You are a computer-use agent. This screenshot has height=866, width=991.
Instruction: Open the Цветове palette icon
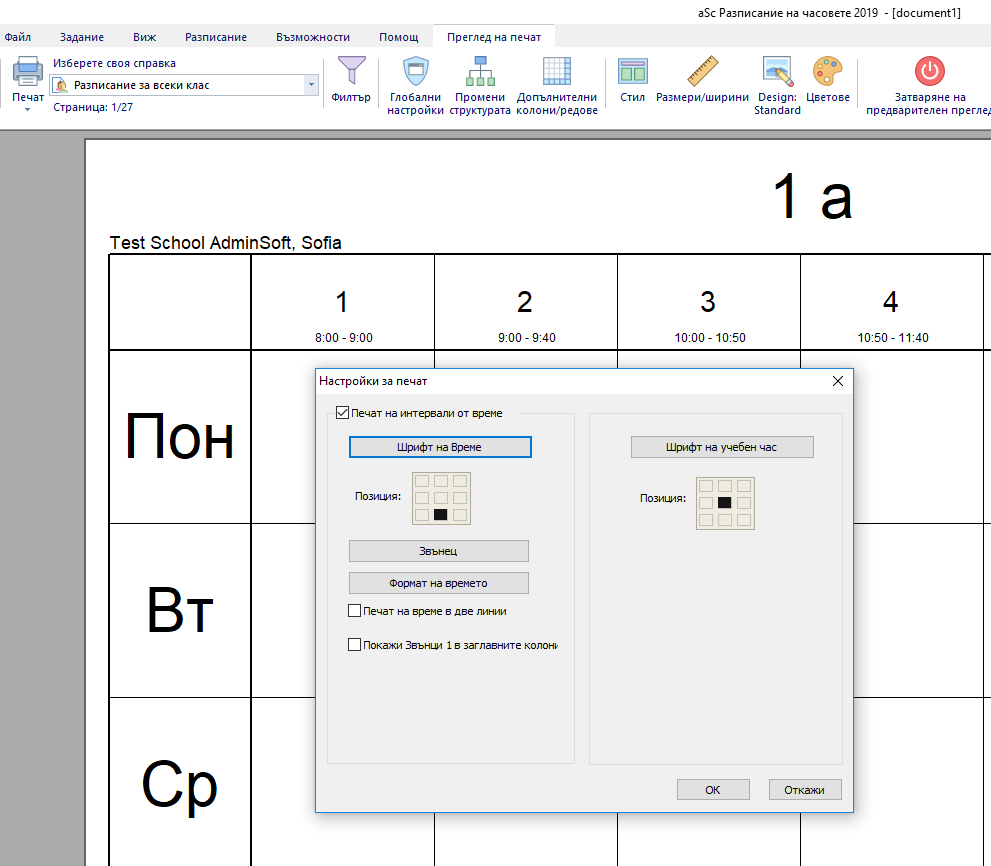(x=828, y=72)
